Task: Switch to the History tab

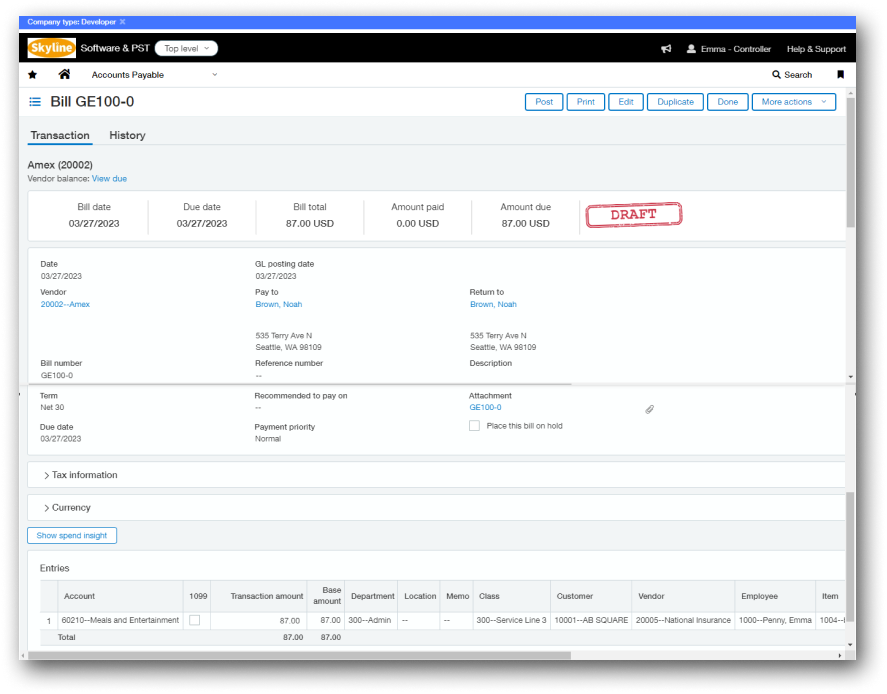Action: [127, 135]
